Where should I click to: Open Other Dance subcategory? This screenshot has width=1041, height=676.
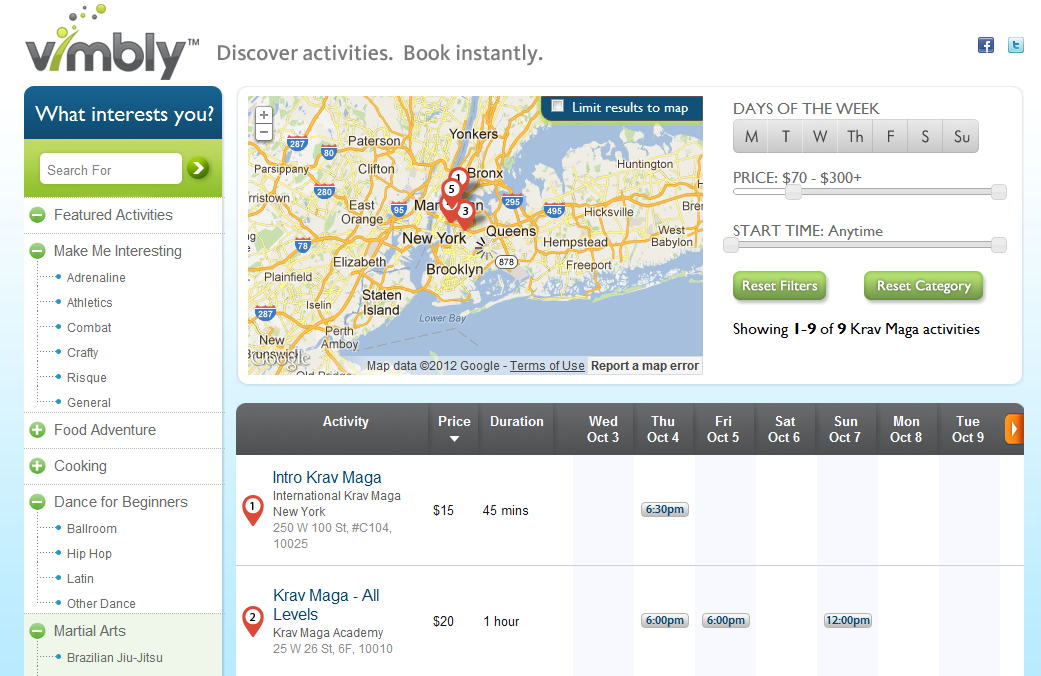tap(101, 604)
